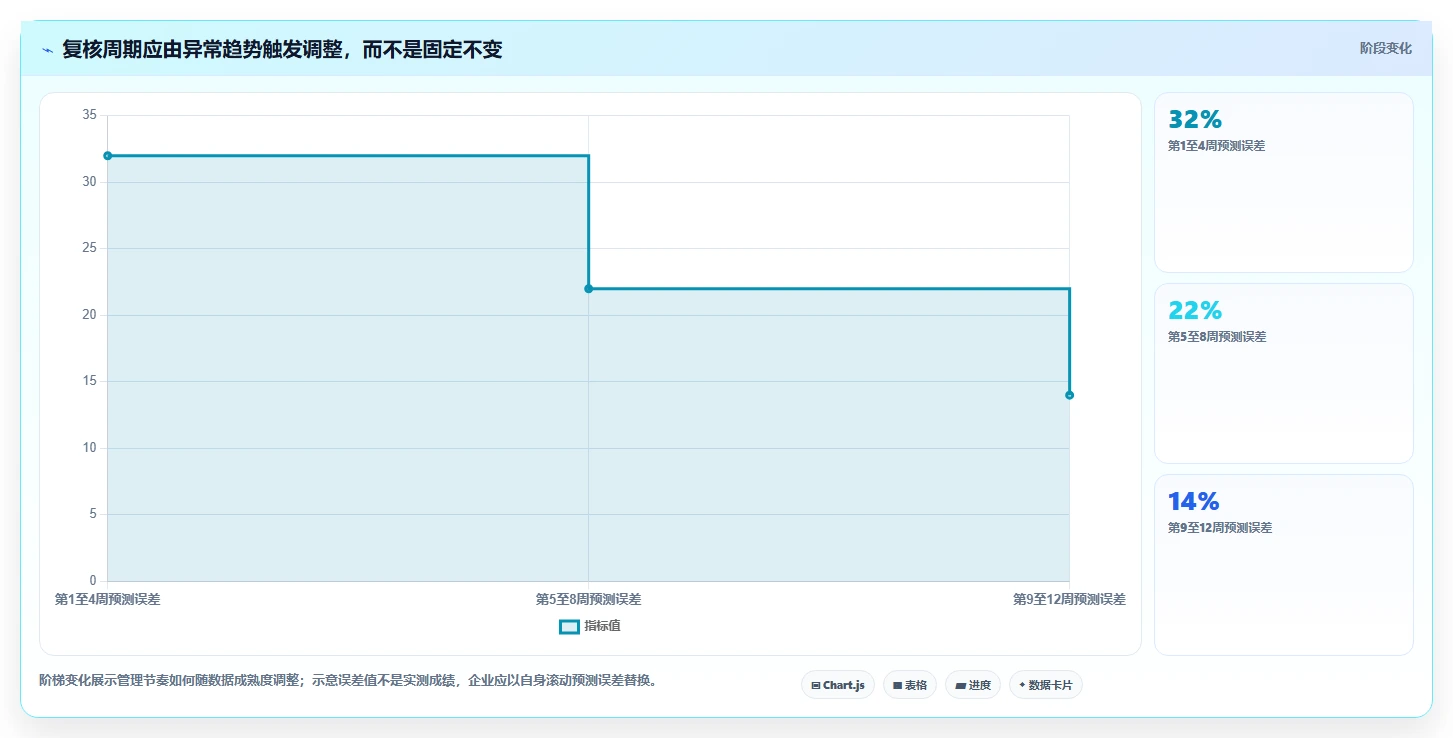Viewport: 1453px width, 738px height.
Task: Select the 表格 tag chip
Action: tap(910, 685)
